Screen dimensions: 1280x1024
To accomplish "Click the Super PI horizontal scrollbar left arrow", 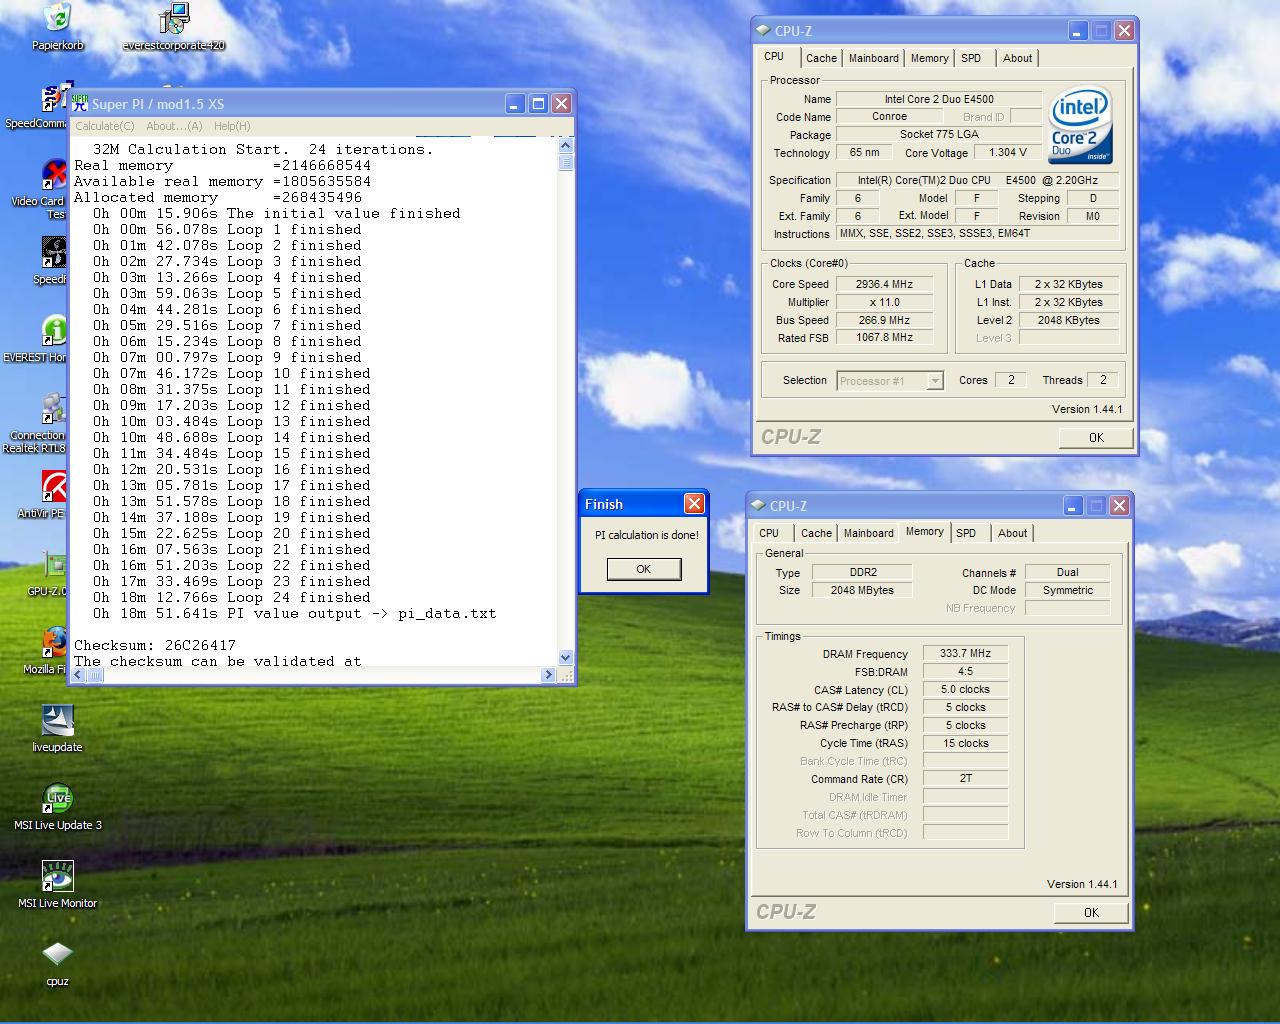I will [79, 675].
